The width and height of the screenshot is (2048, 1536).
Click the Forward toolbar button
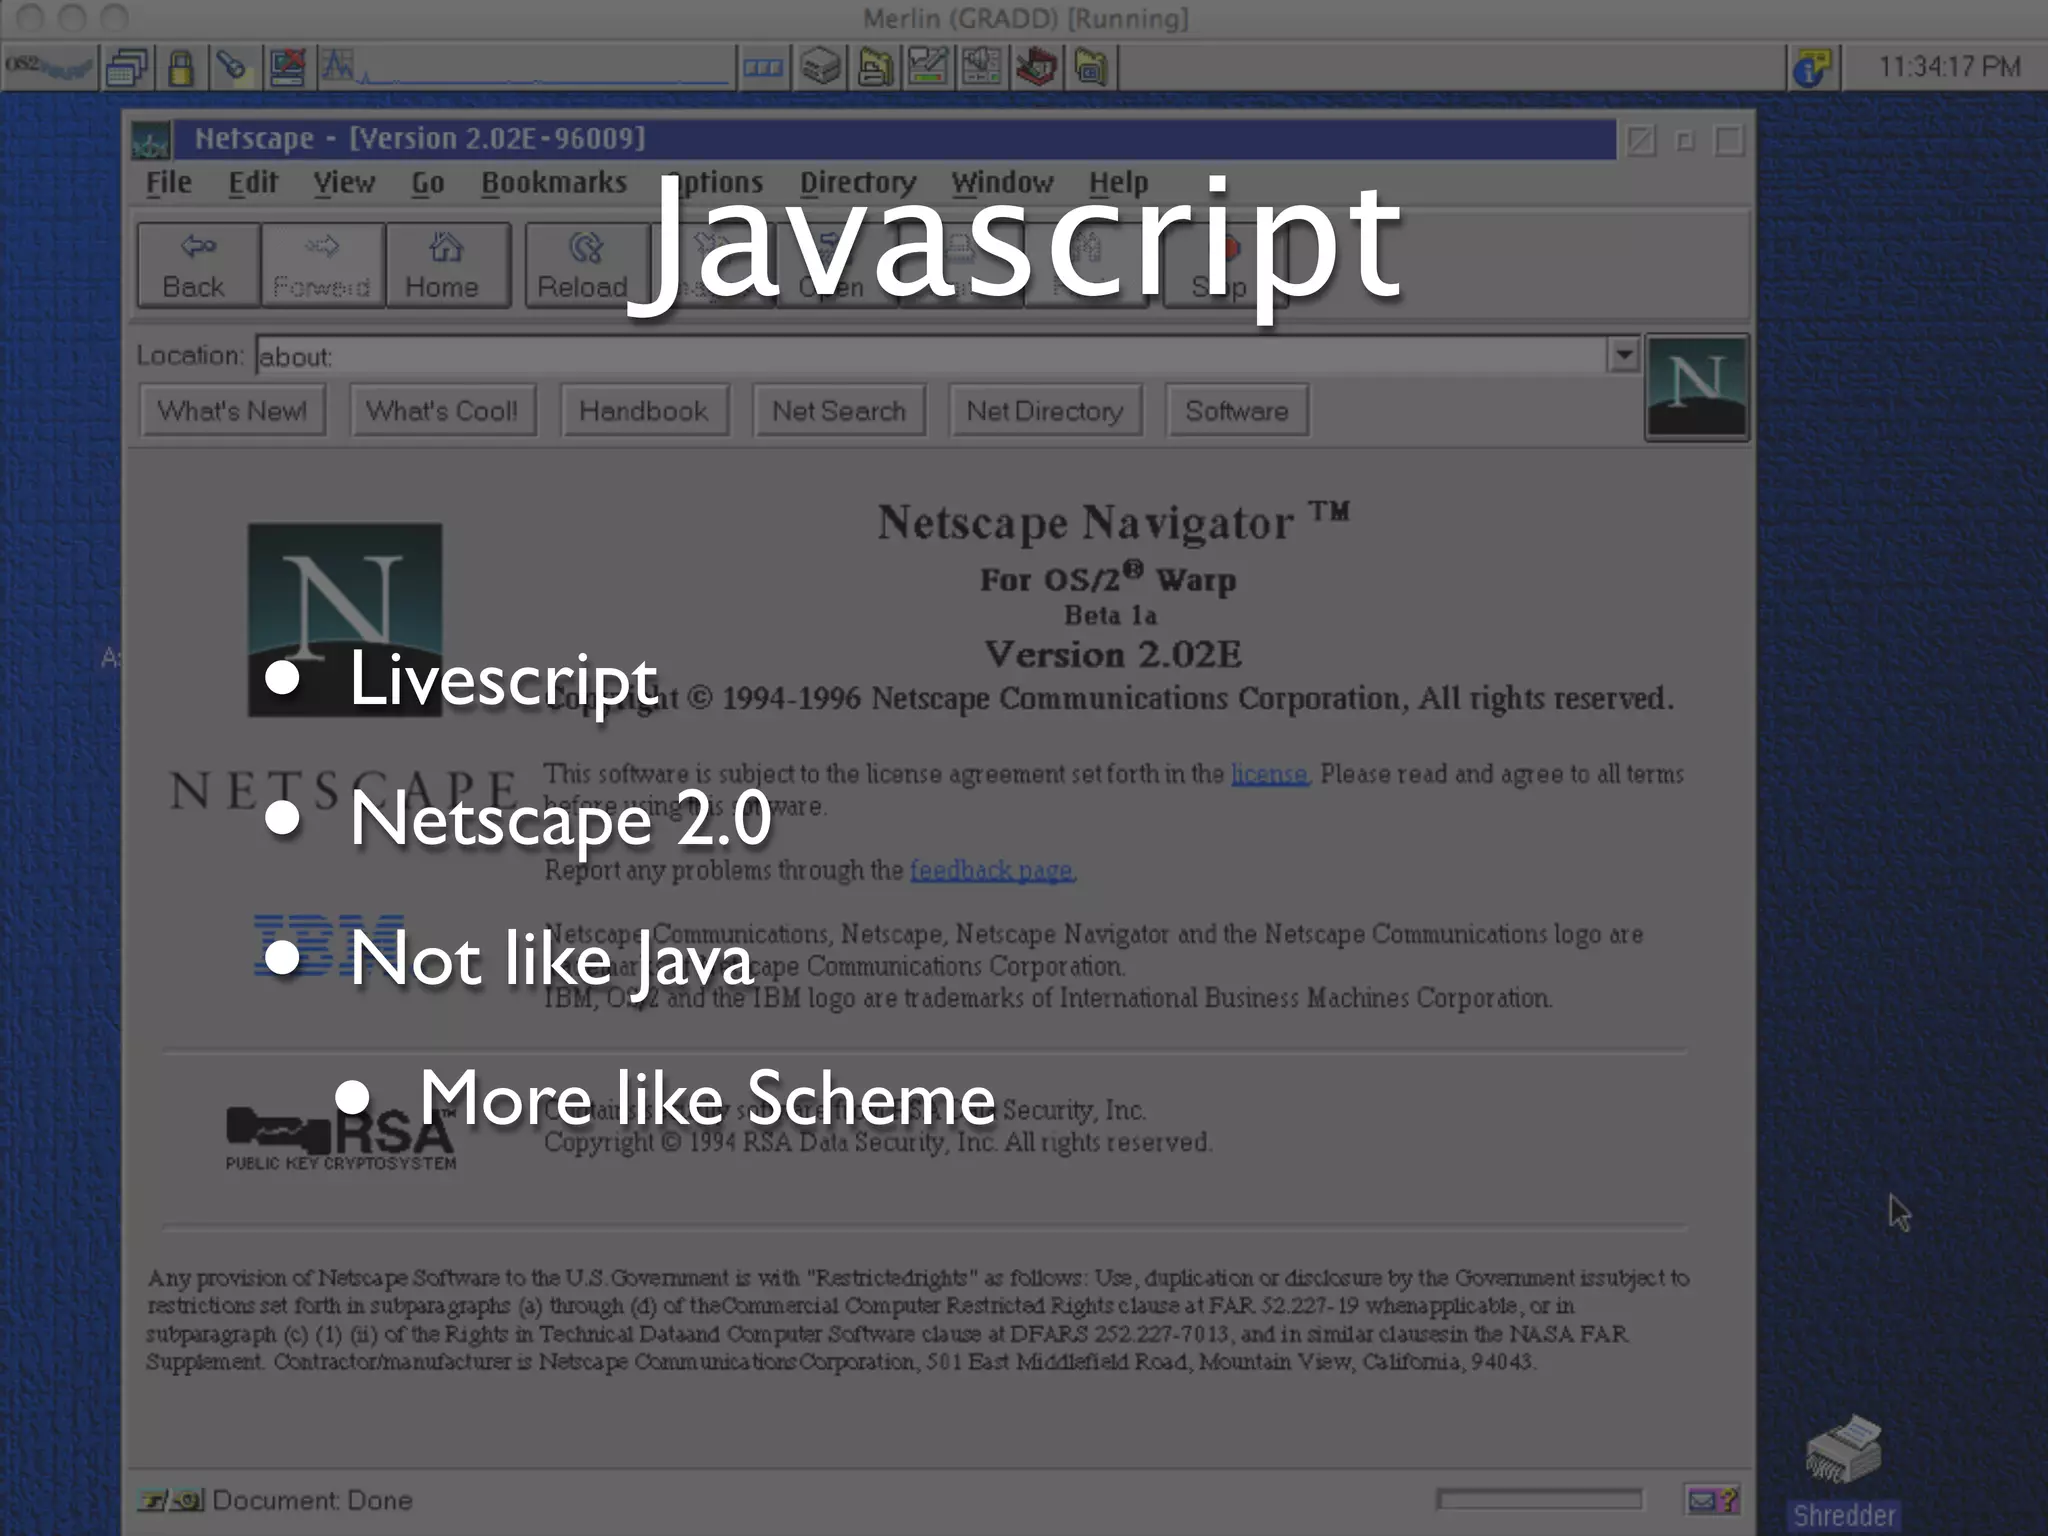pyautogui.click(x=322, y=265)
